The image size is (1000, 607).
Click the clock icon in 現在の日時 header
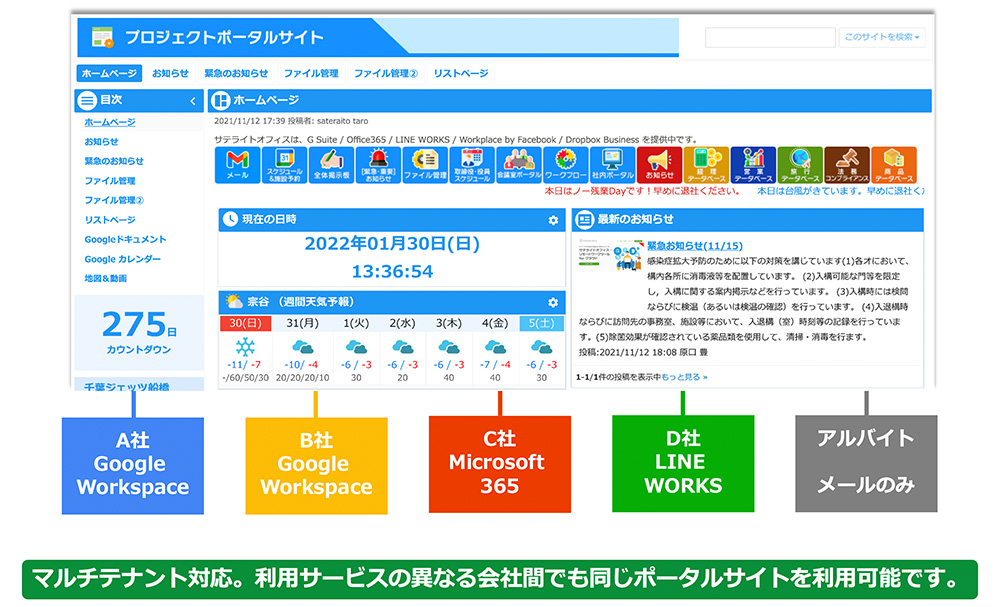pos(230,219)
